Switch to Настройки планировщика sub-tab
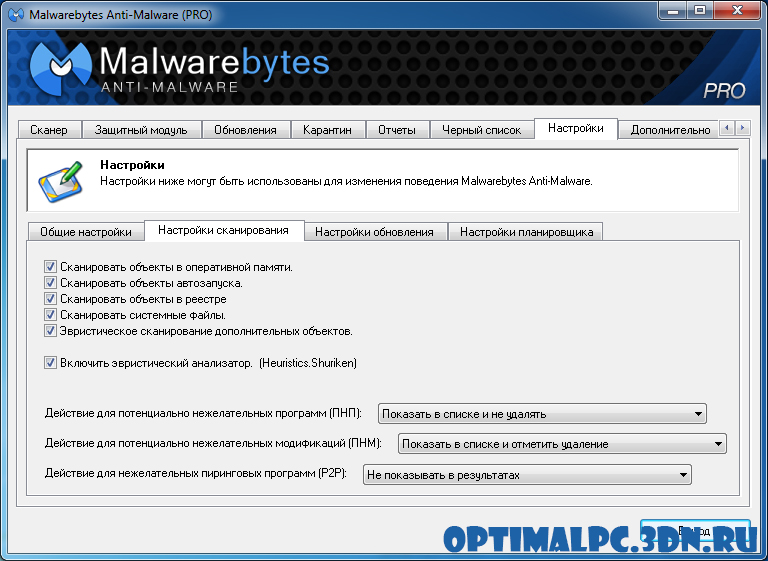Screen dimensions: 768x561 click(527, 232)
